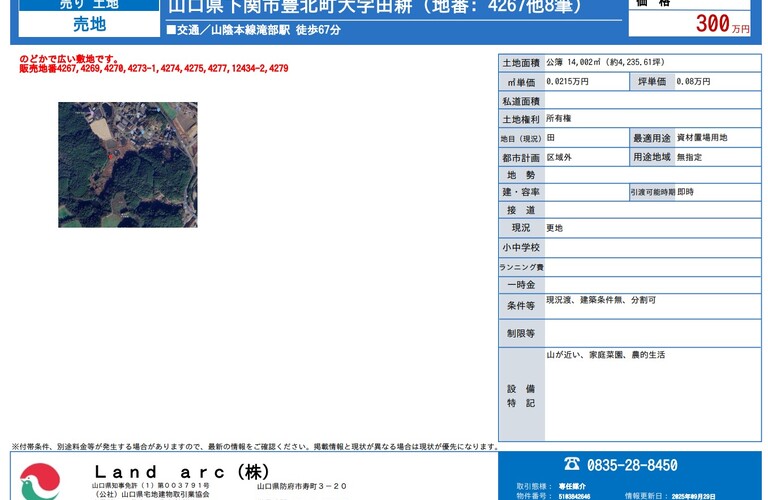768x500 pixels.
Task: Click the 坪単価 value 0.08万円
Action: coord(693,81)
